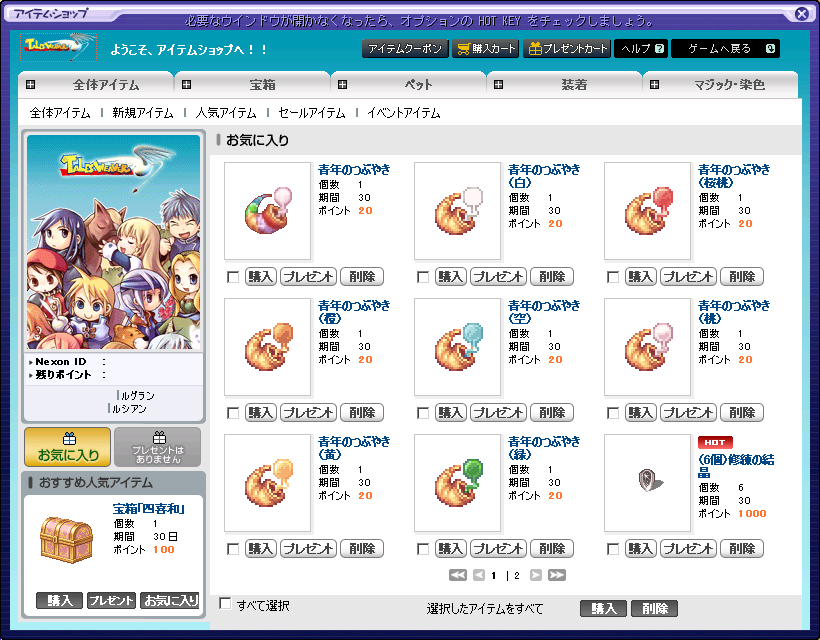The image size is (820, 640).
Task: Jump to last favorites page
Action: tap(557, 575)
